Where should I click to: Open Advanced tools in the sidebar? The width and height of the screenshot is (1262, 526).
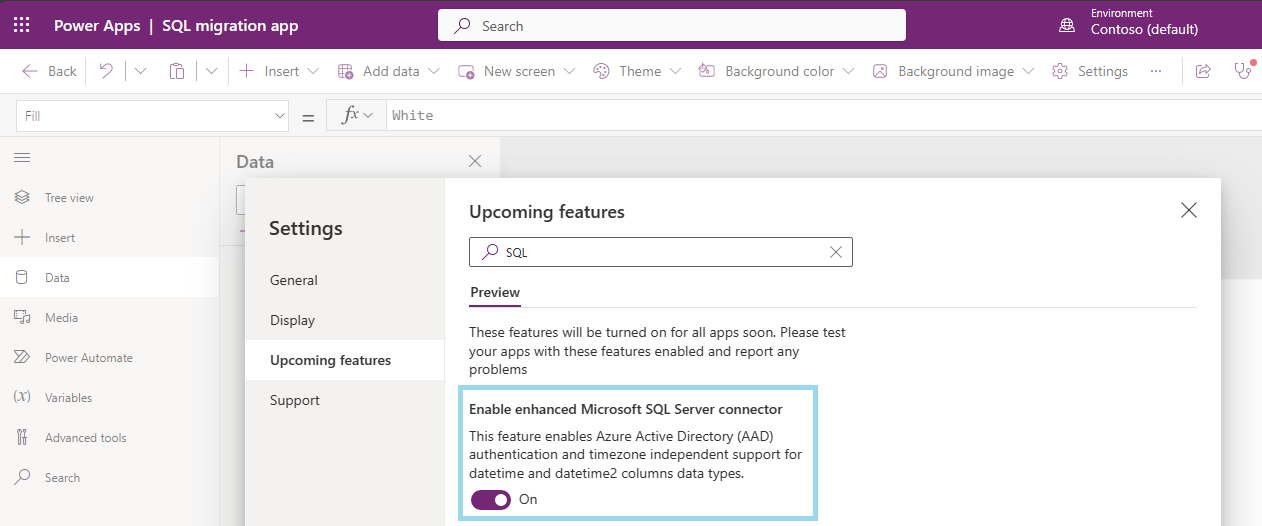(x=109, y=438)
